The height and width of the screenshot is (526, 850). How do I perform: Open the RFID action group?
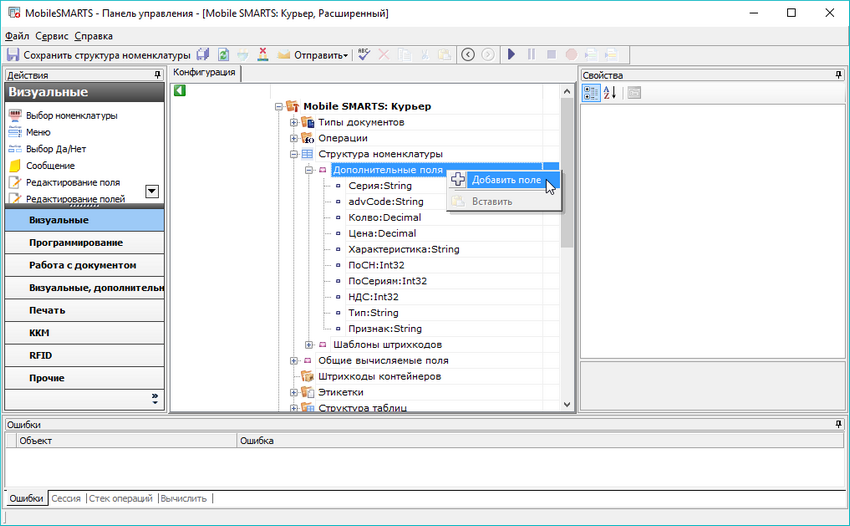click(x=85, y=356)
